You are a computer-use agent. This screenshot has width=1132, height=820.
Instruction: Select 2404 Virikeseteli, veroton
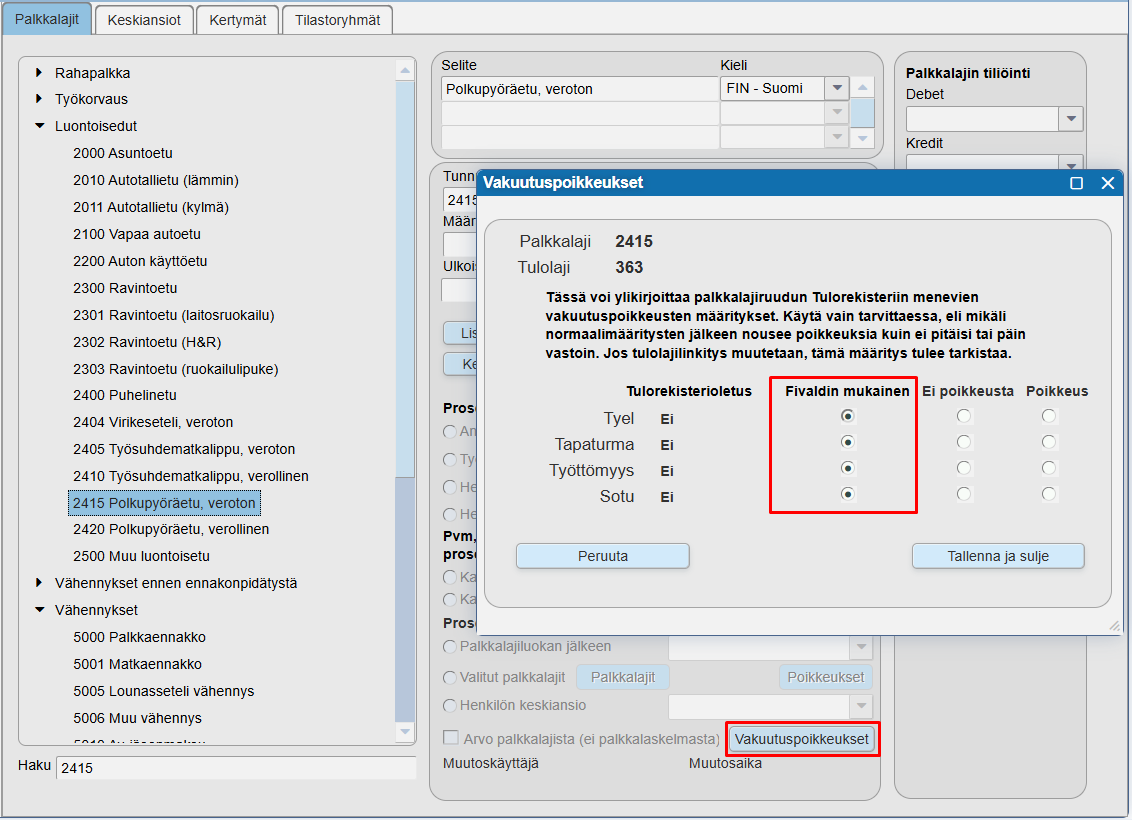(x=153, y=422)
